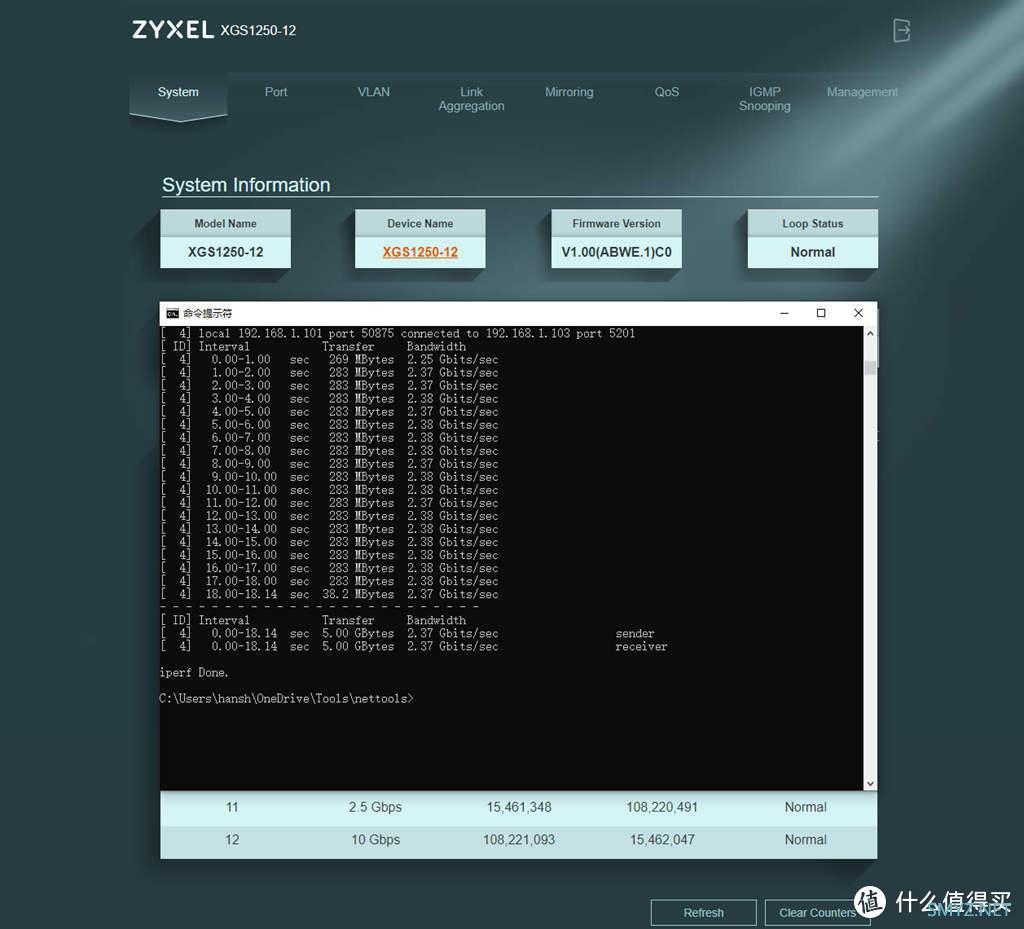Switch to the Port tab

point(276,92)
